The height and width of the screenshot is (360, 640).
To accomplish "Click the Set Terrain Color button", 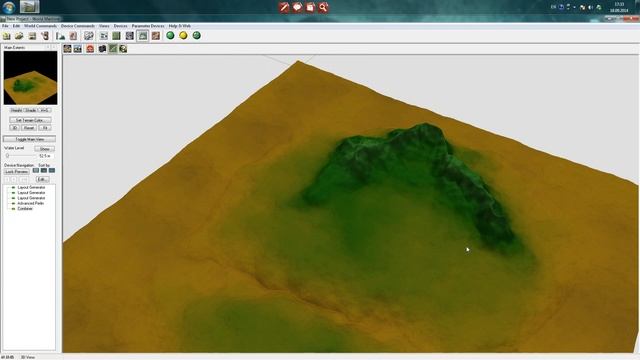I will pyautogui.click(x=30, y=120).
